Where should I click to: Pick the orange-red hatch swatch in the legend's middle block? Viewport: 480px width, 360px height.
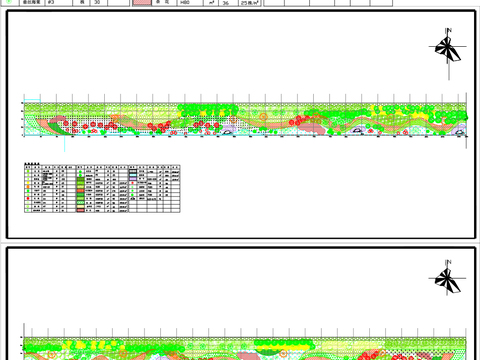(80, 191)
